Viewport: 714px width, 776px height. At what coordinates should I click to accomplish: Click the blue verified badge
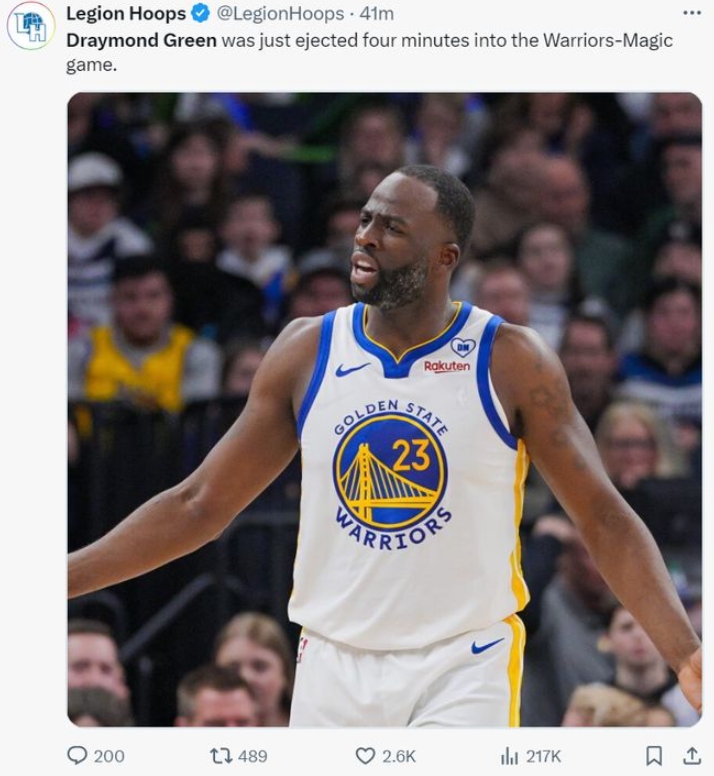pyautogui.click(x=200, y=14)
